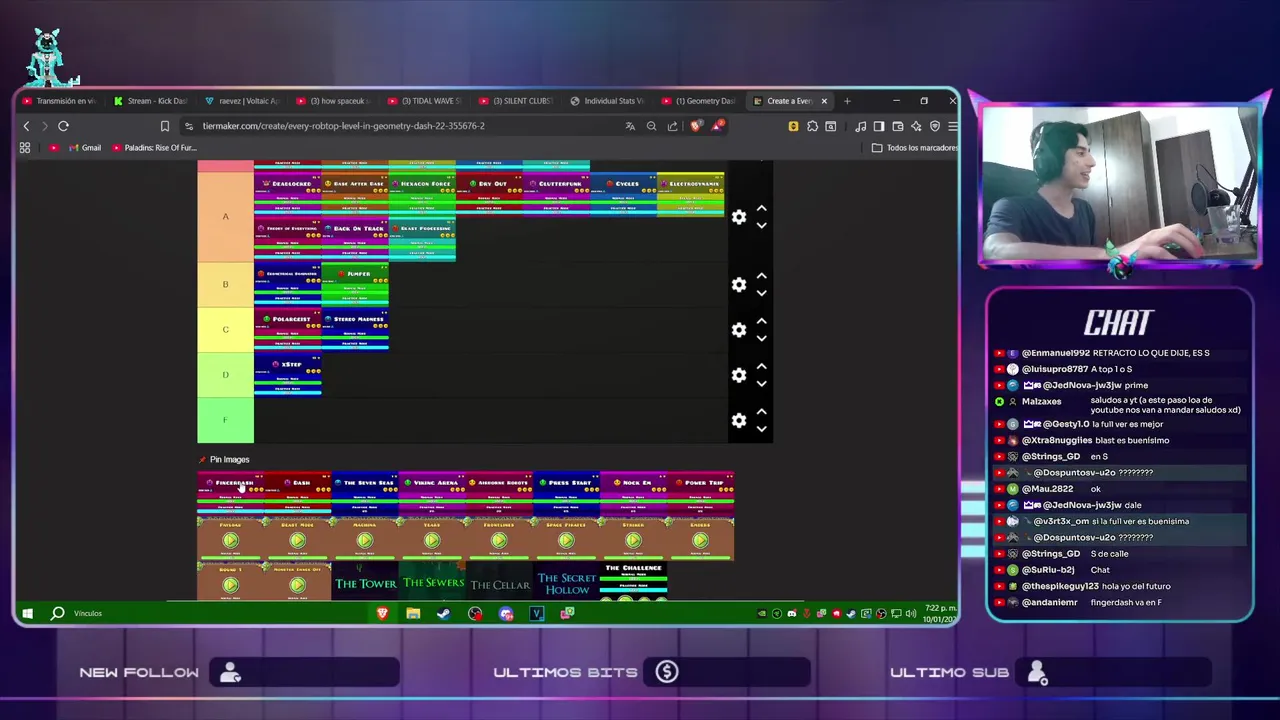Click the green tier F label cell
Screen dimensions: 1280x720
(x=225, y=420)
